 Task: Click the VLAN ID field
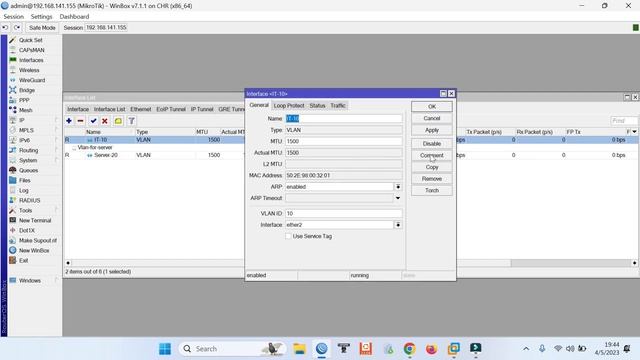(344, 213)
